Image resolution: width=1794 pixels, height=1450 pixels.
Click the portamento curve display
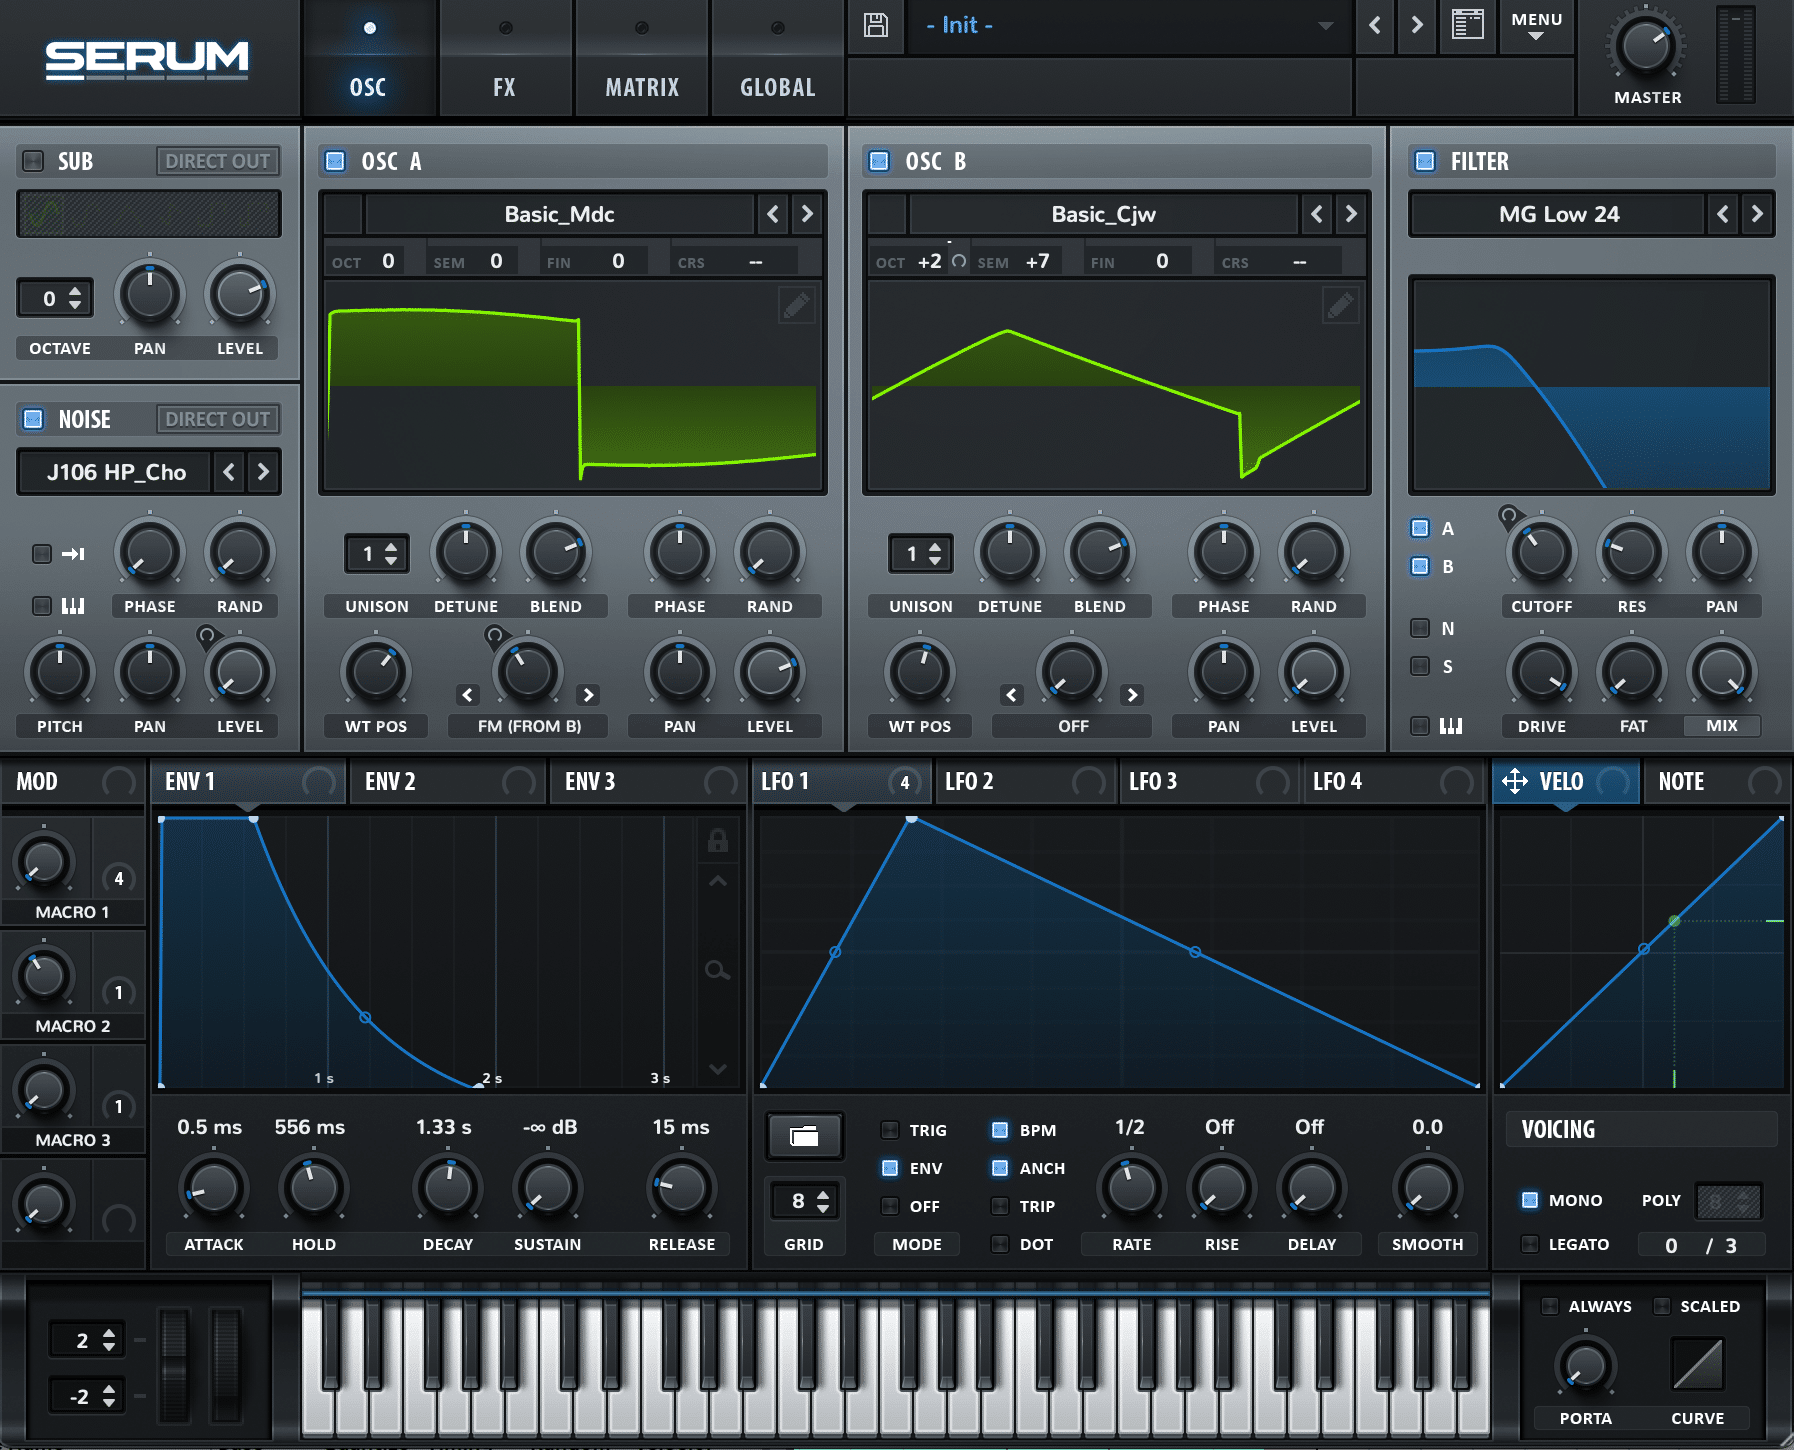[1697, 1364]
